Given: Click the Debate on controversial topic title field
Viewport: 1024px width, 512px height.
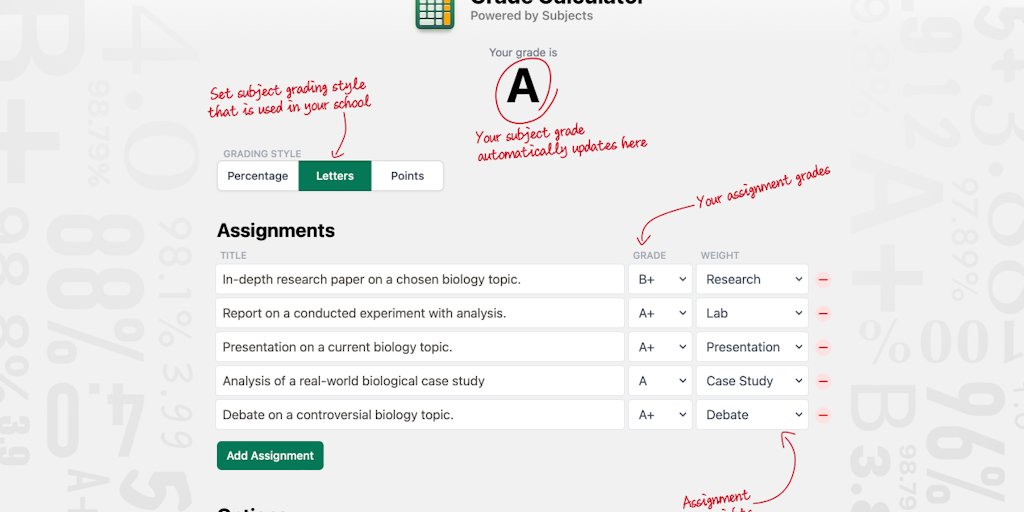Looking at the screenshot, I should 420,415.
